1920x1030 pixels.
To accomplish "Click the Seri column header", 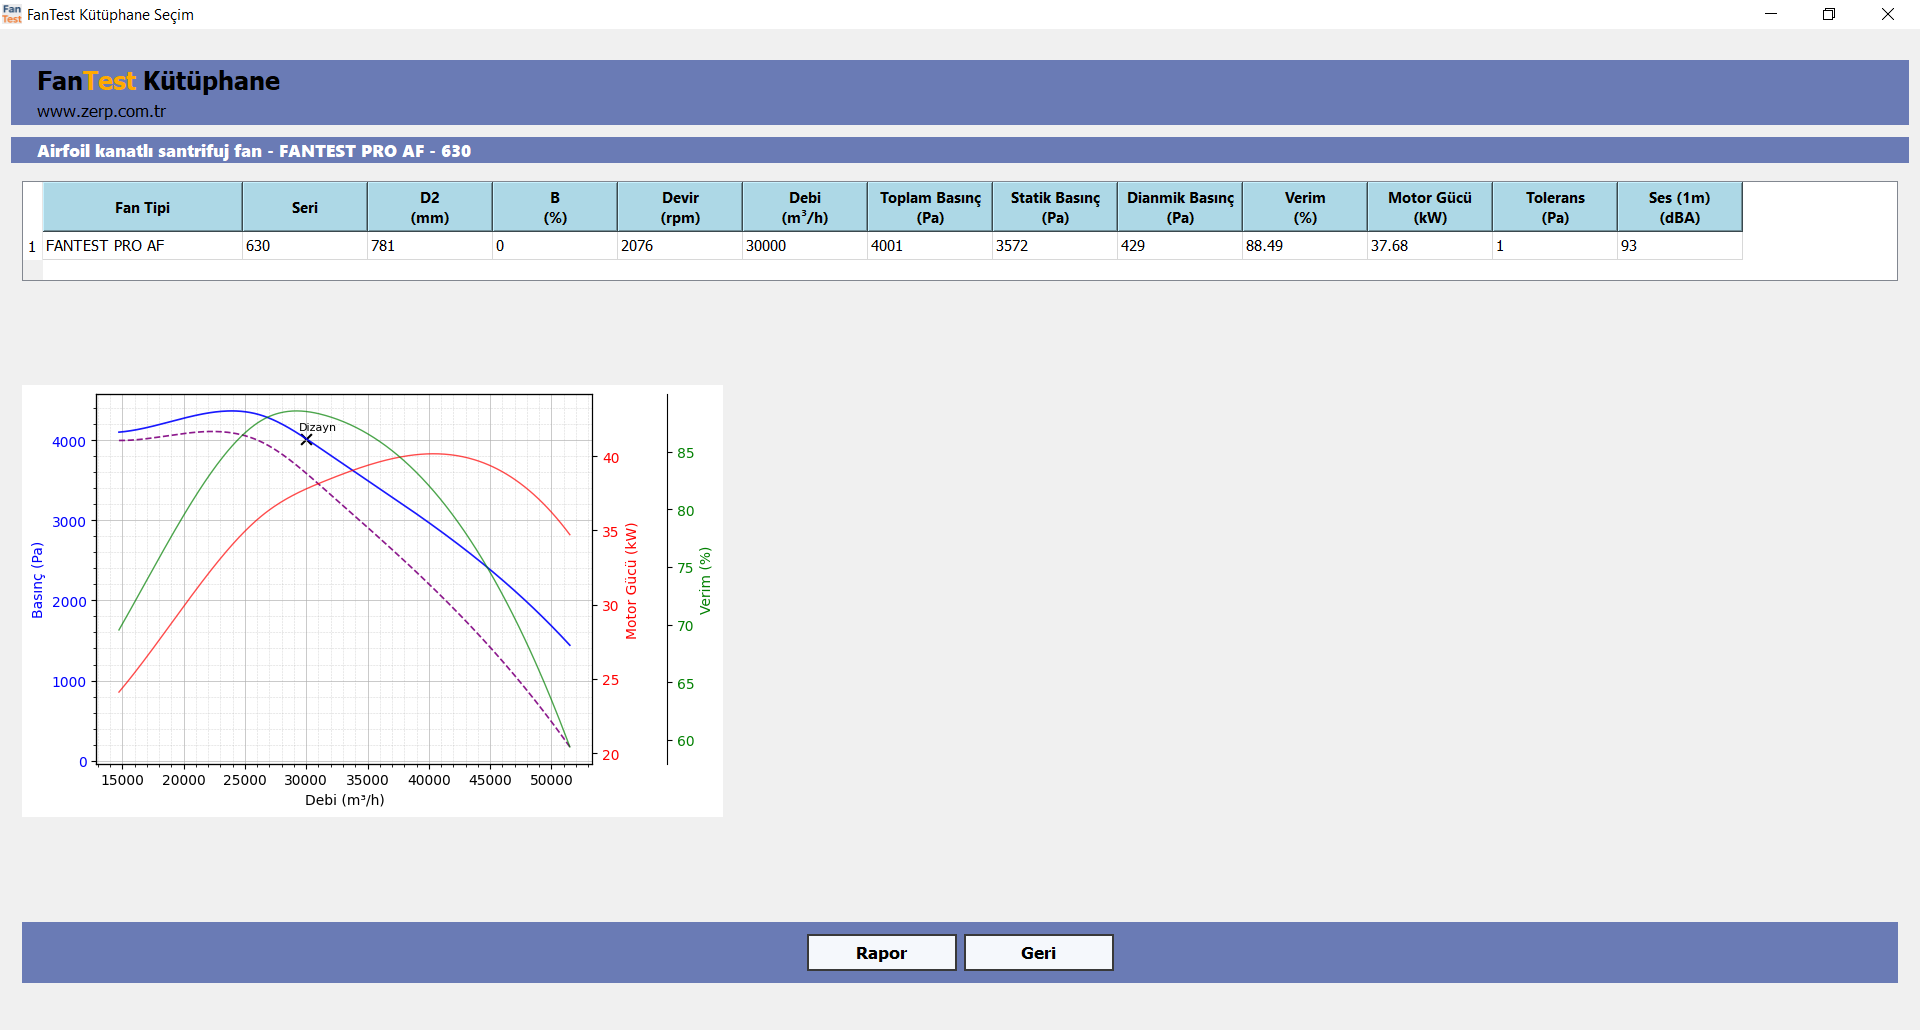I will 304,208.
